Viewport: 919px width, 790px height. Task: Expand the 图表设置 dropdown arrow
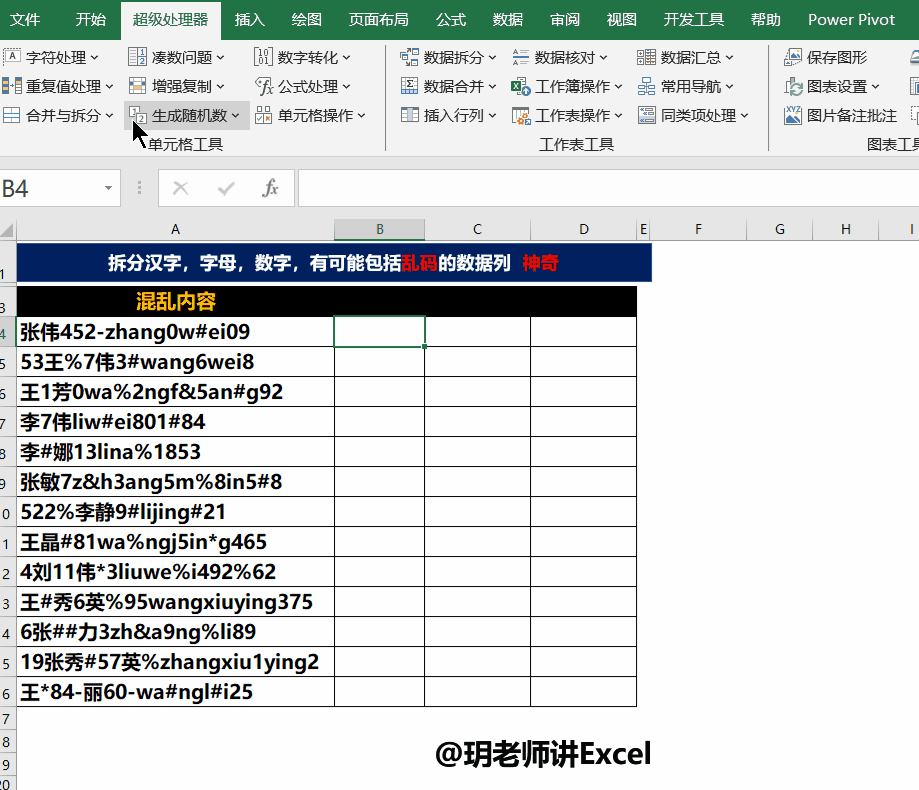click(x=875, y=87)
